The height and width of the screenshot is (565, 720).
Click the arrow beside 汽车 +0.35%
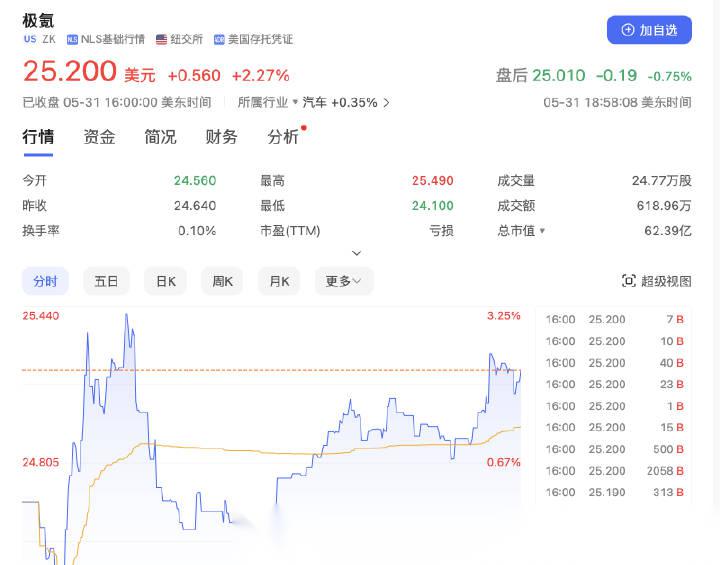point(386,103)
